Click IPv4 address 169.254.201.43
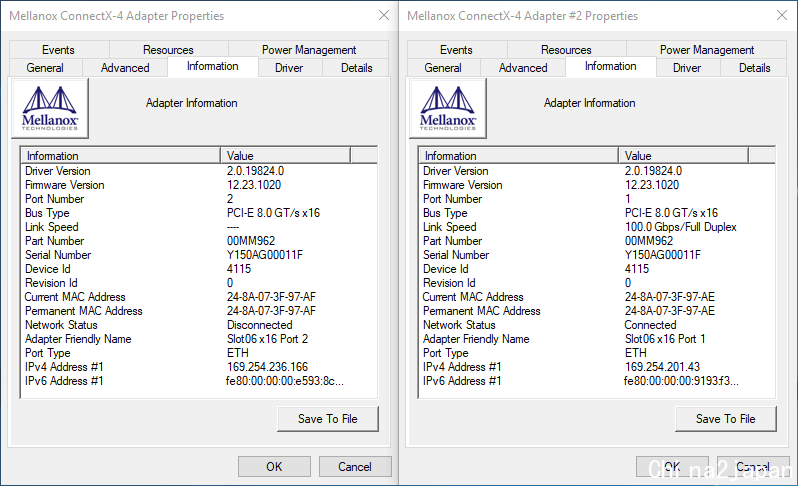798x486 pixels. point(662,367)
